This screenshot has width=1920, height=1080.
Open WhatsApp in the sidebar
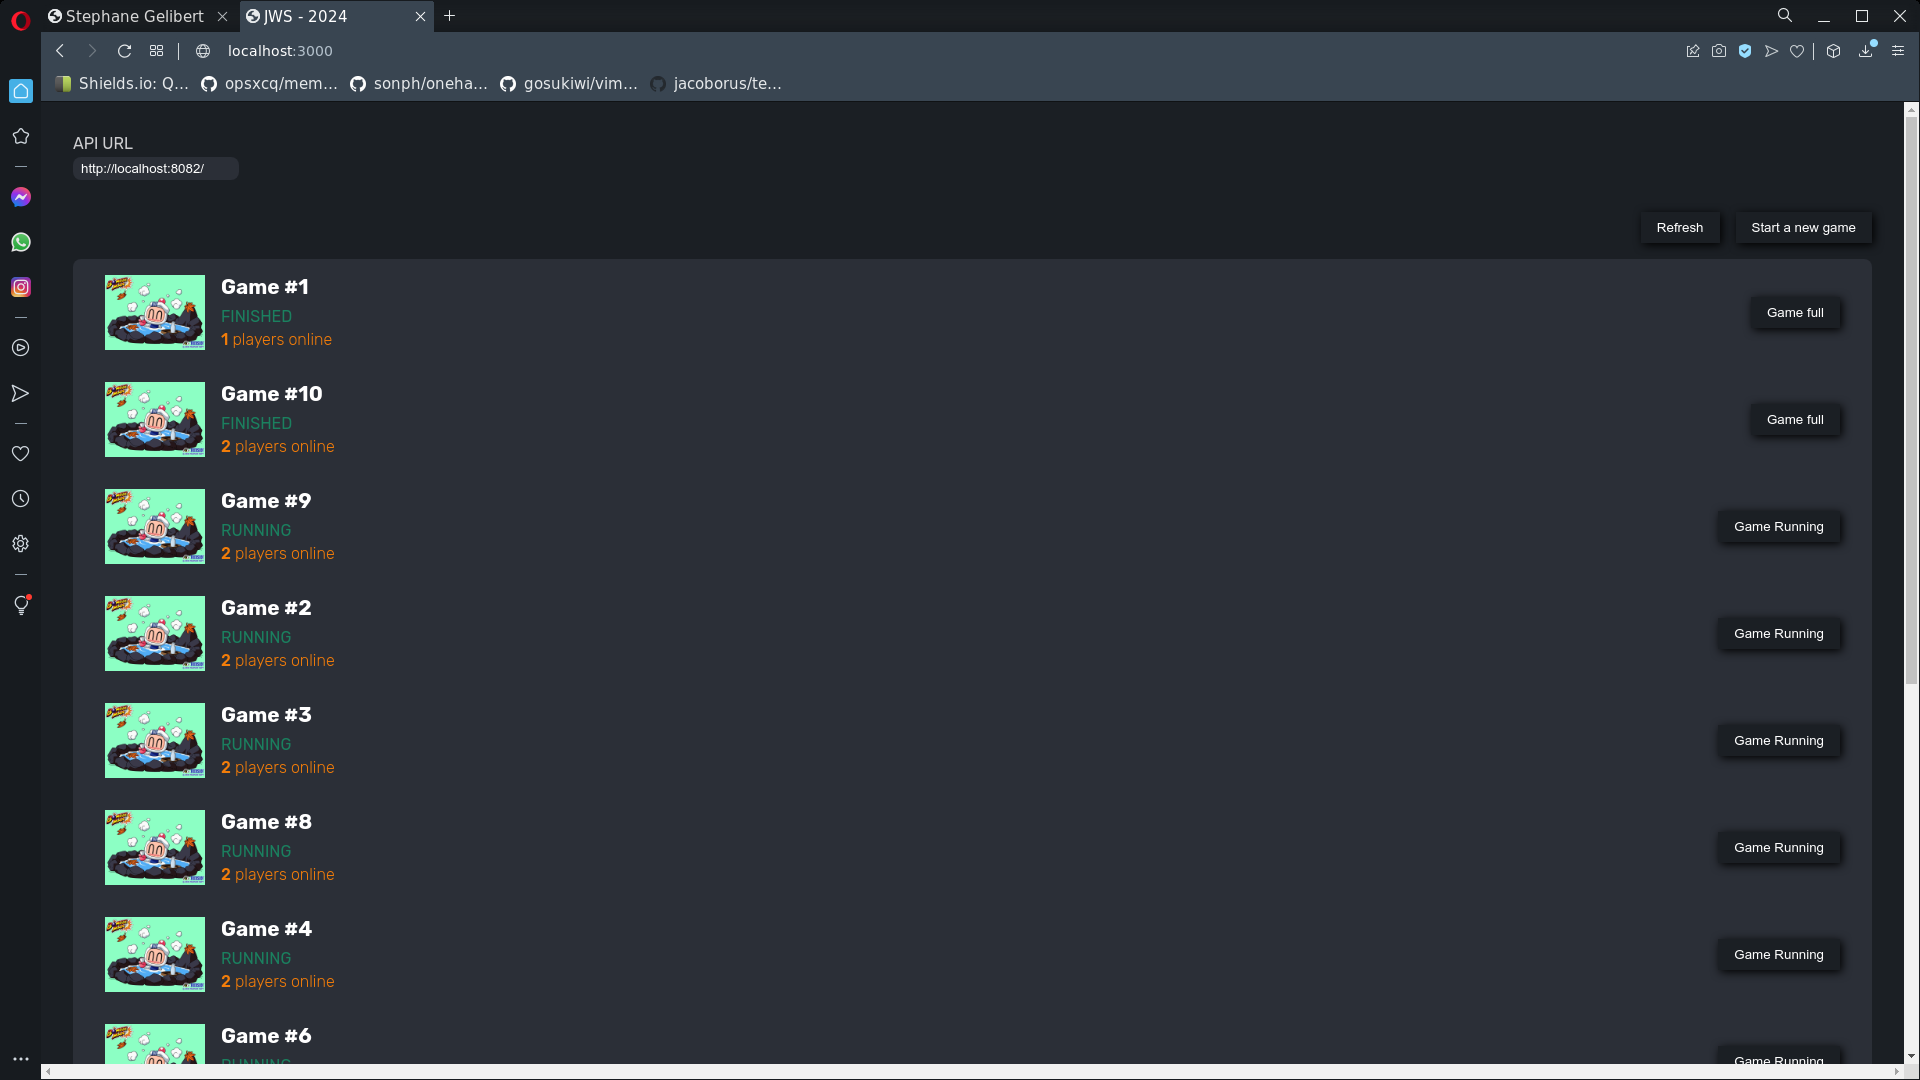coord(21,242)
